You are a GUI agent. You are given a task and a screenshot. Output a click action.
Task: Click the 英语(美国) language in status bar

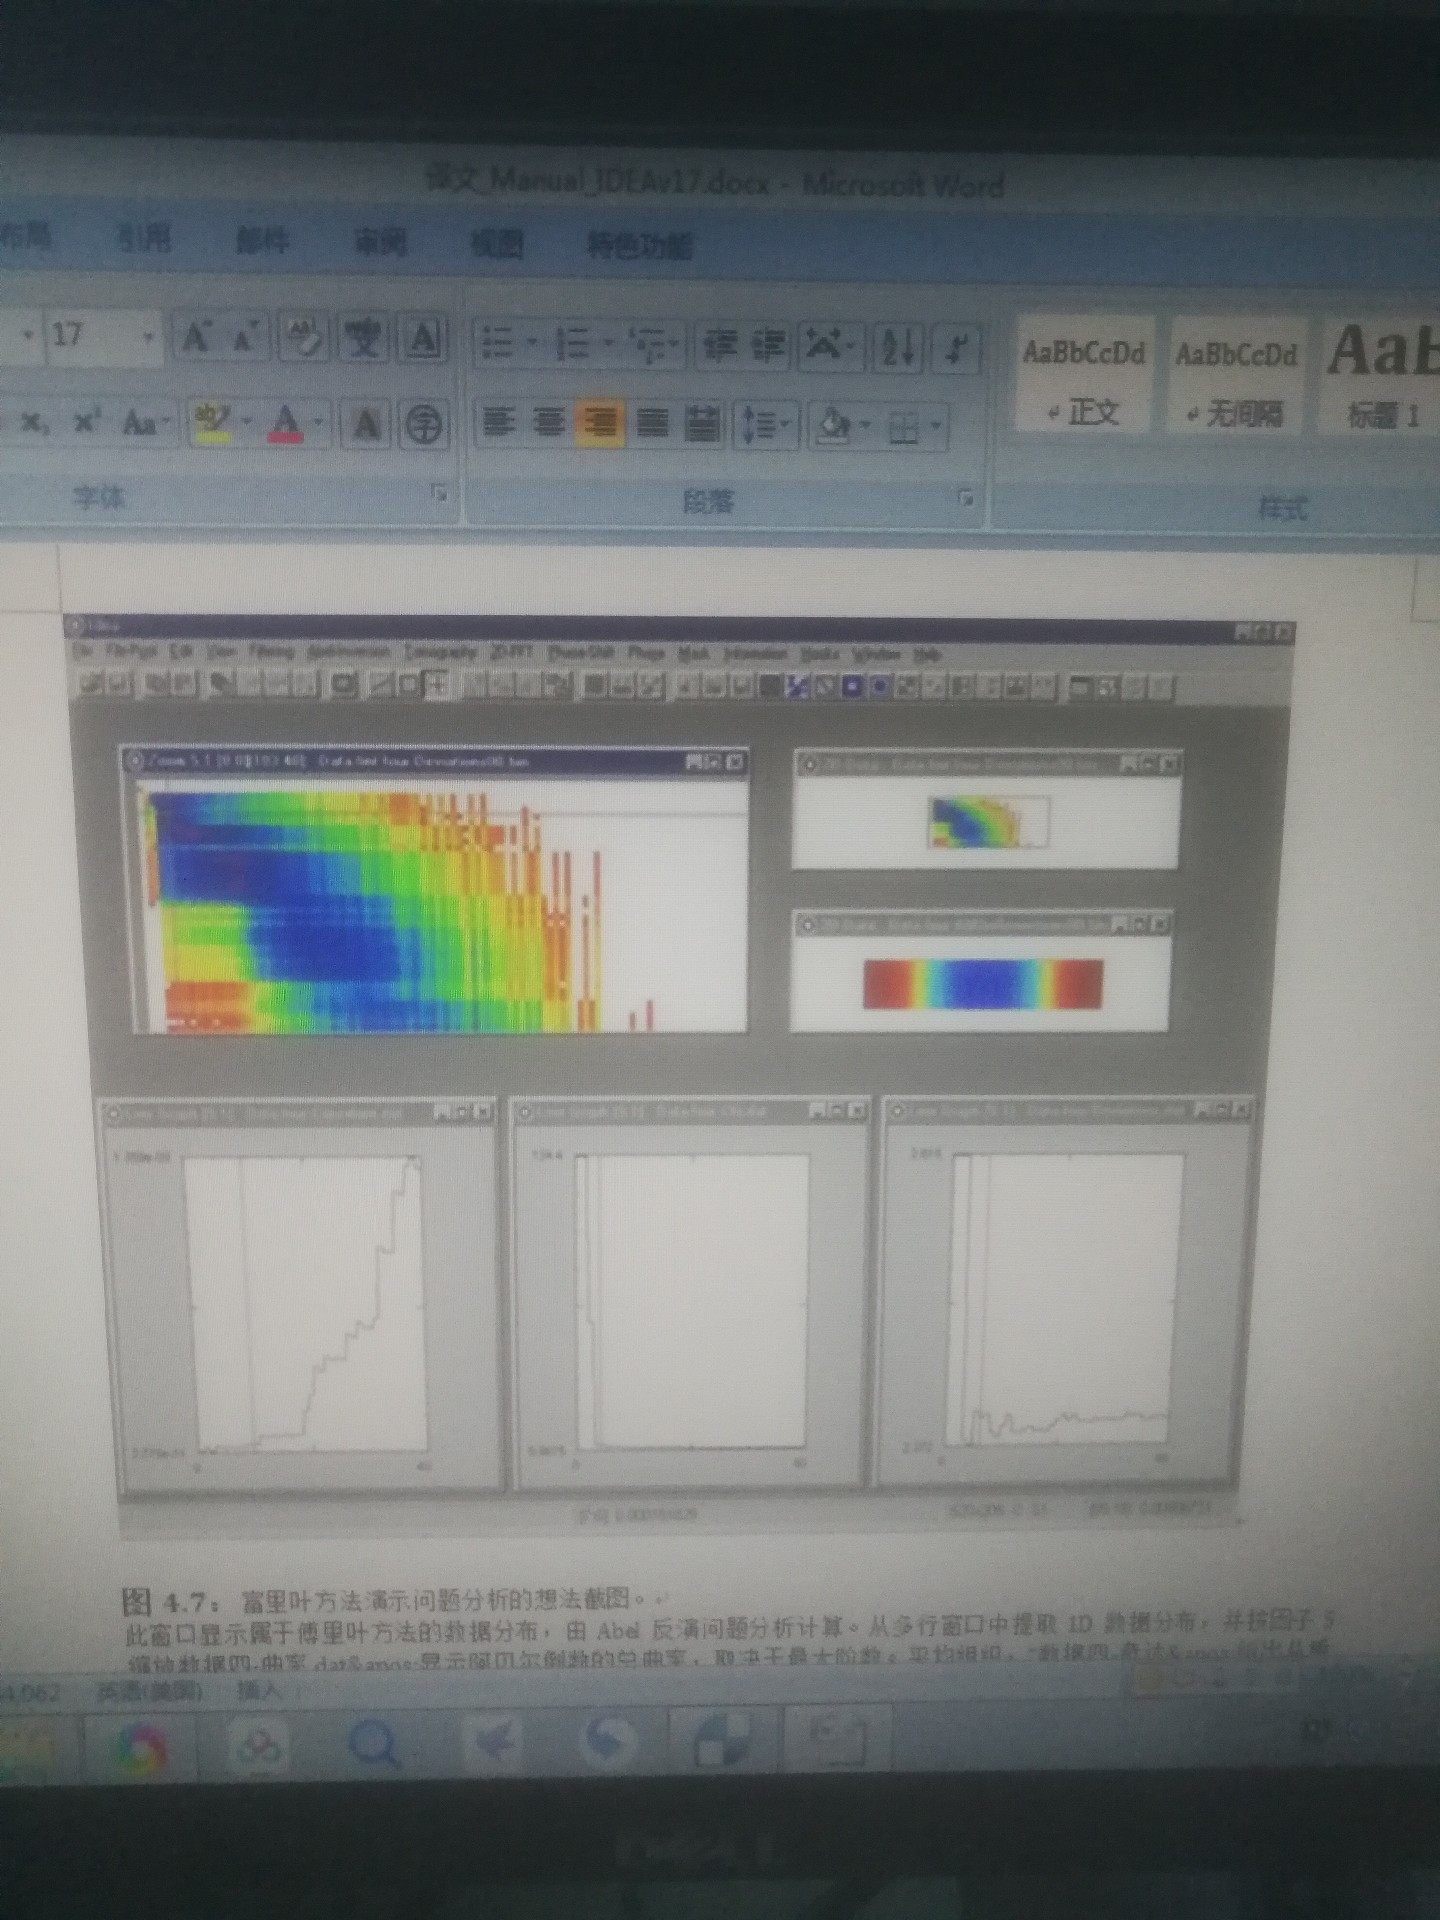pyautogui.click(x=150, y=1691)
